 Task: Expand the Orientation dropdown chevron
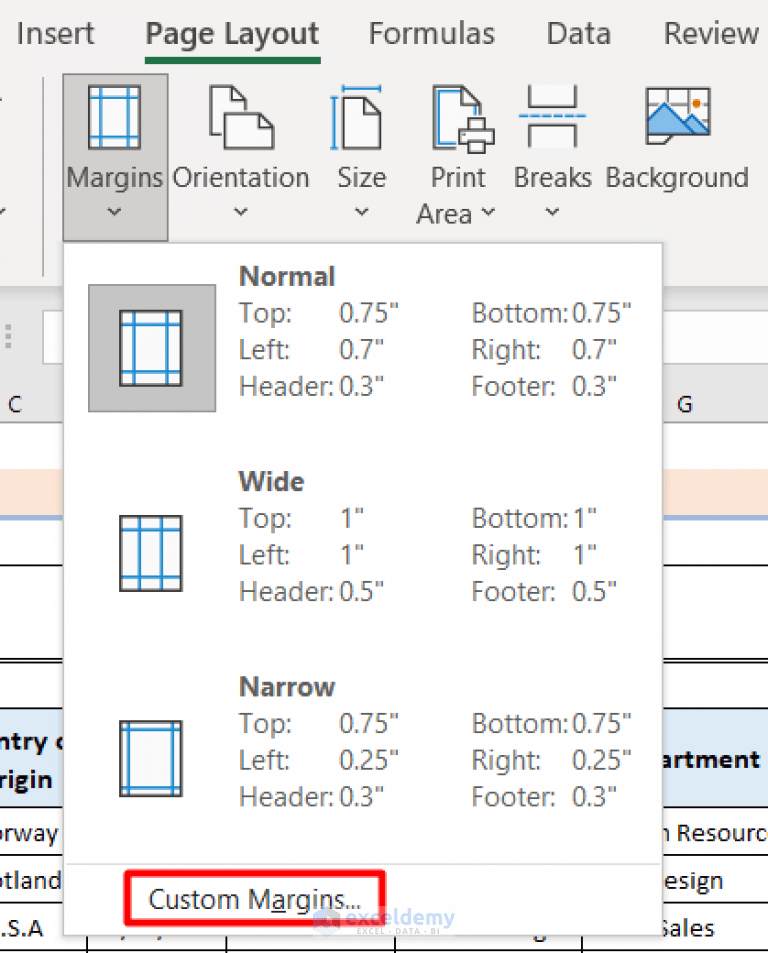click(240, 212)
